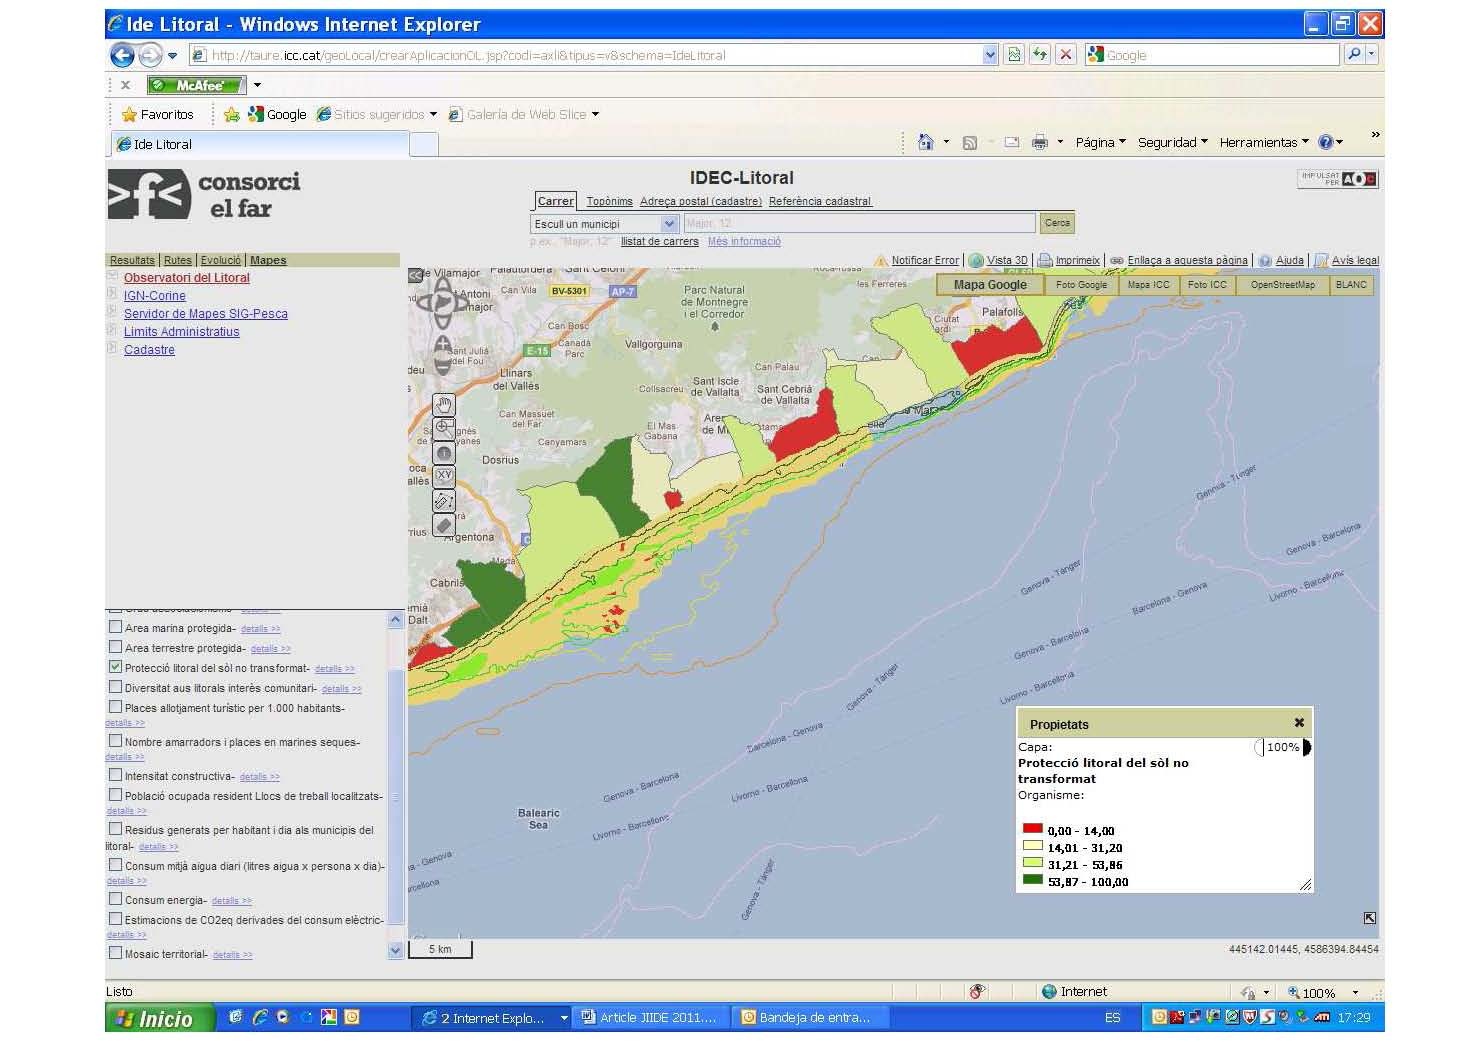Image resolution: width=1469 pixels, height=1053 pixels.
Task: Go forward with IE forward arrow
Action: point(150,55)
